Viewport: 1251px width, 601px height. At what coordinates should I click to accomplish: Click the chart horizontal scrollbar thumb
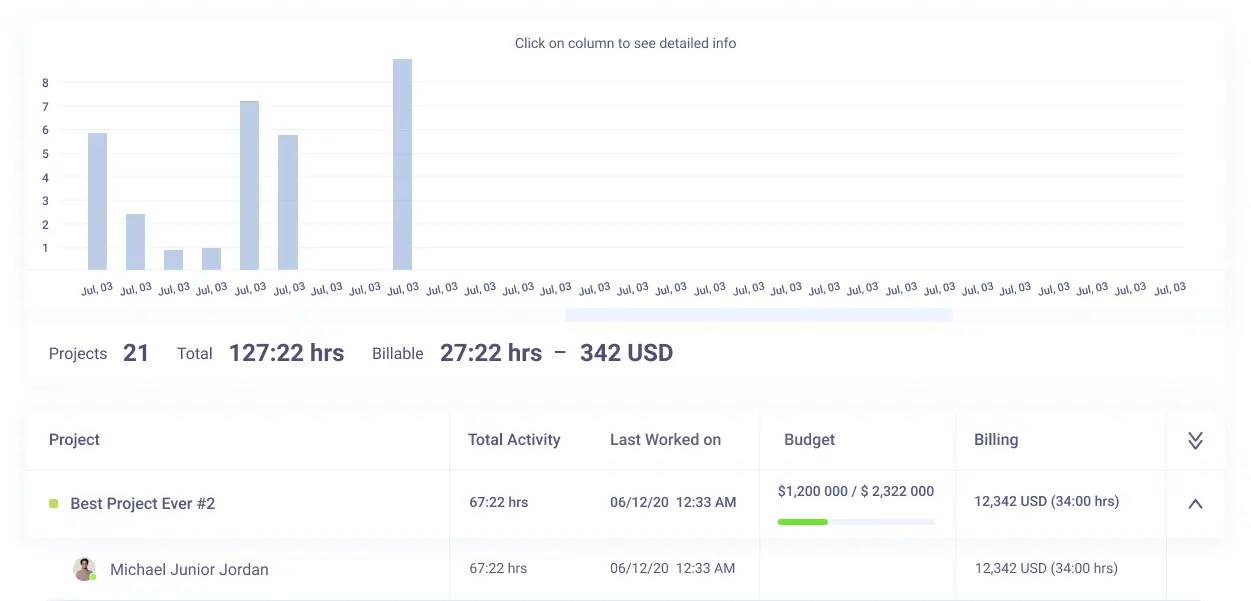pos(758,315)
